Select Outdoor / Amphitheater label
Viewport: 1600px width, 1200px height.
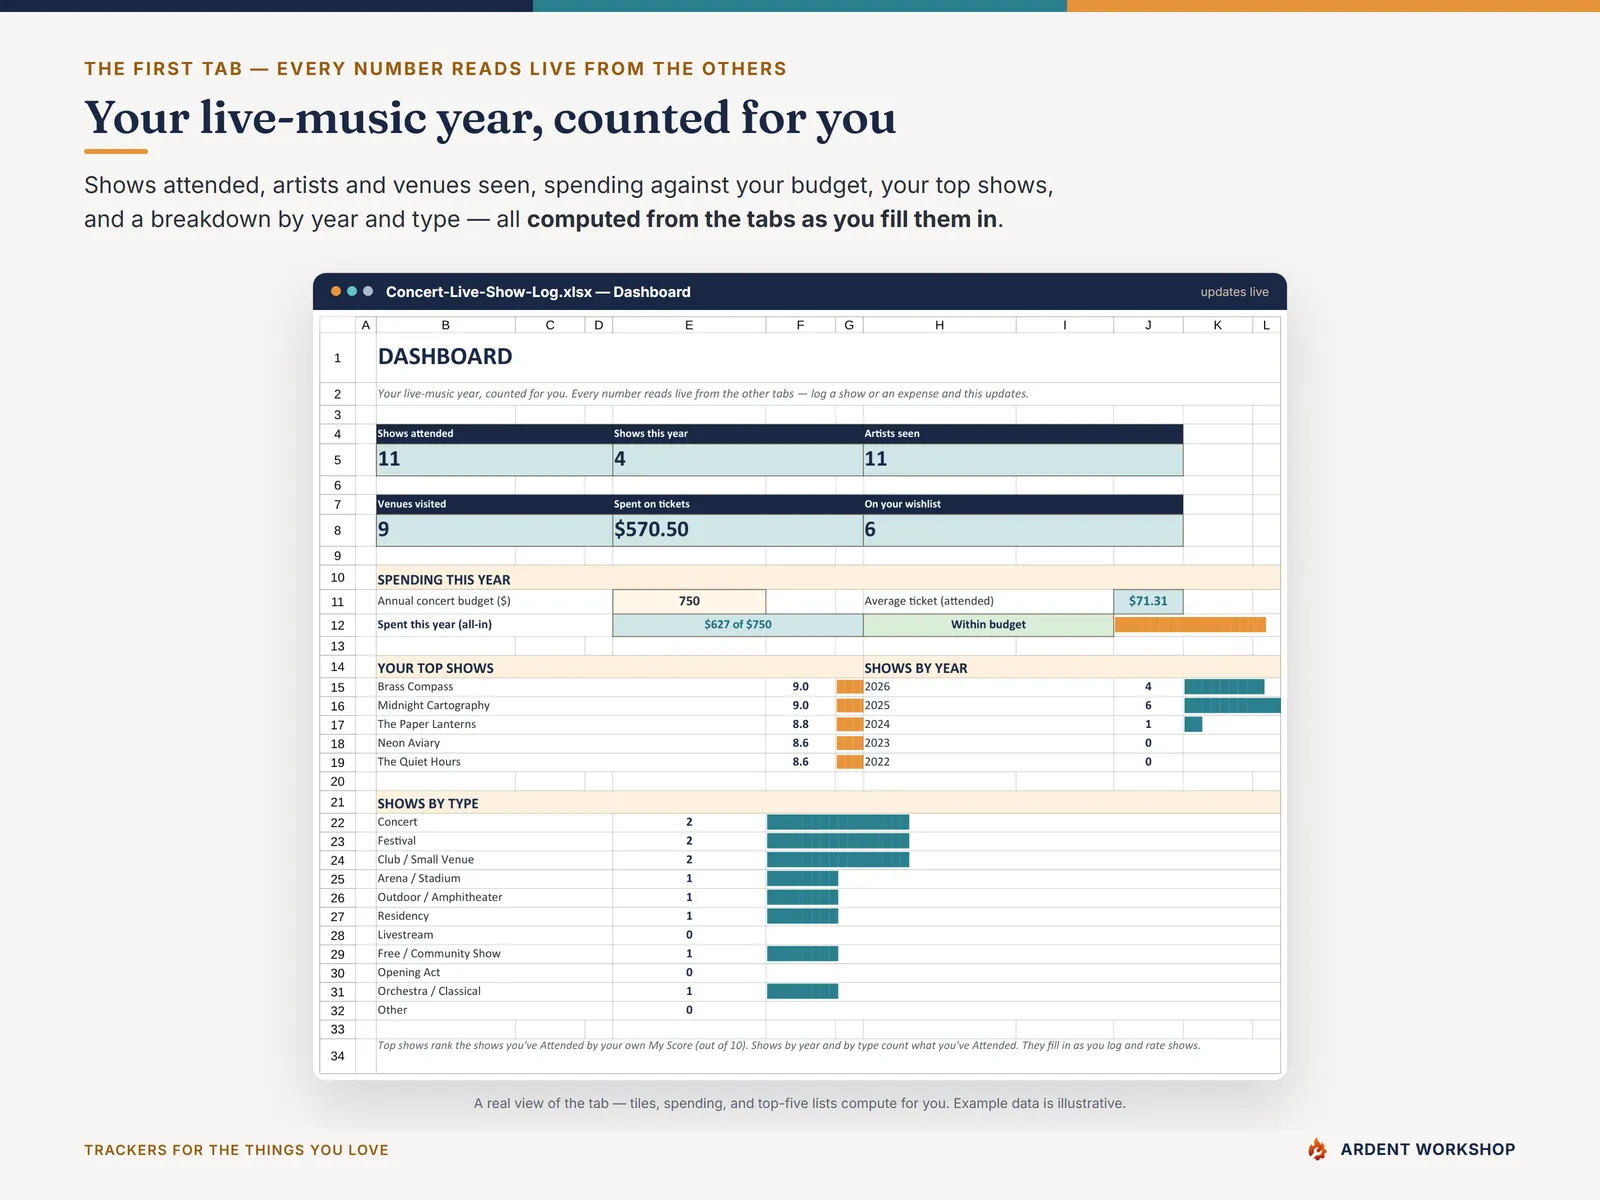click(440, 898)
